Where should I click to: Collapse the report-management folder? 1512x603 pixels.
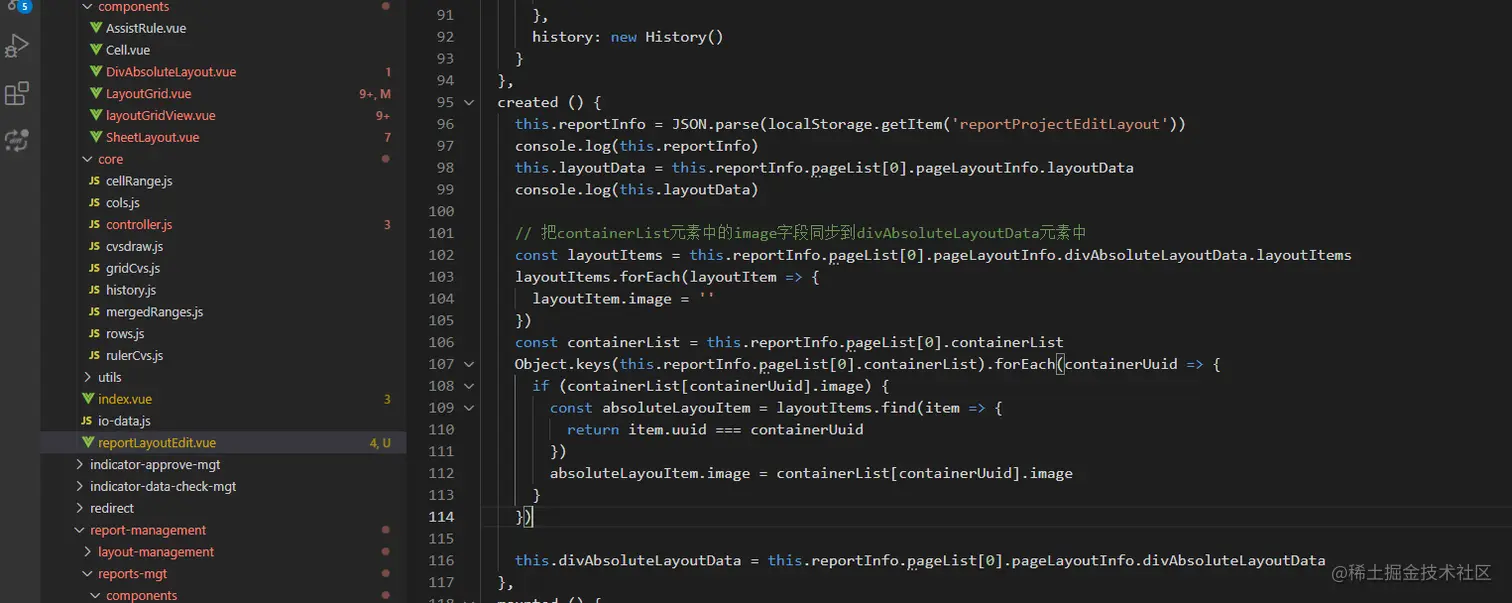click(x=80, y=530)
